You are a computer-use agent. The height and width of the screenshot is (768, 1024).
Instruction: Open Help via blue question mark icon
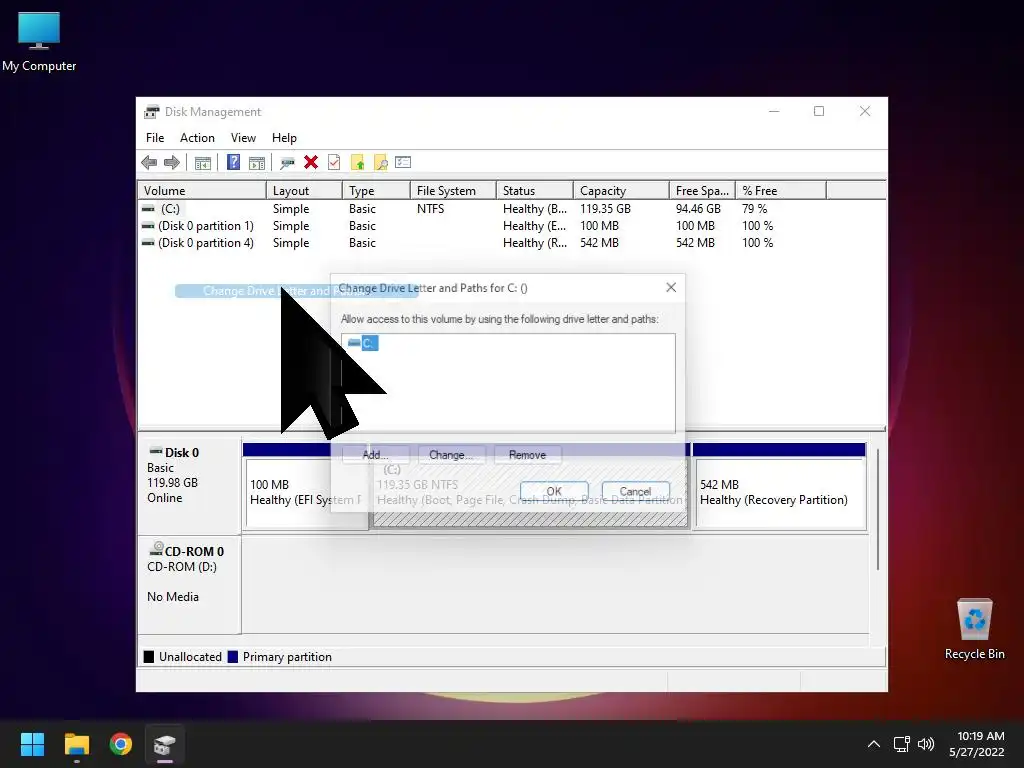click(x=233, y=162)
